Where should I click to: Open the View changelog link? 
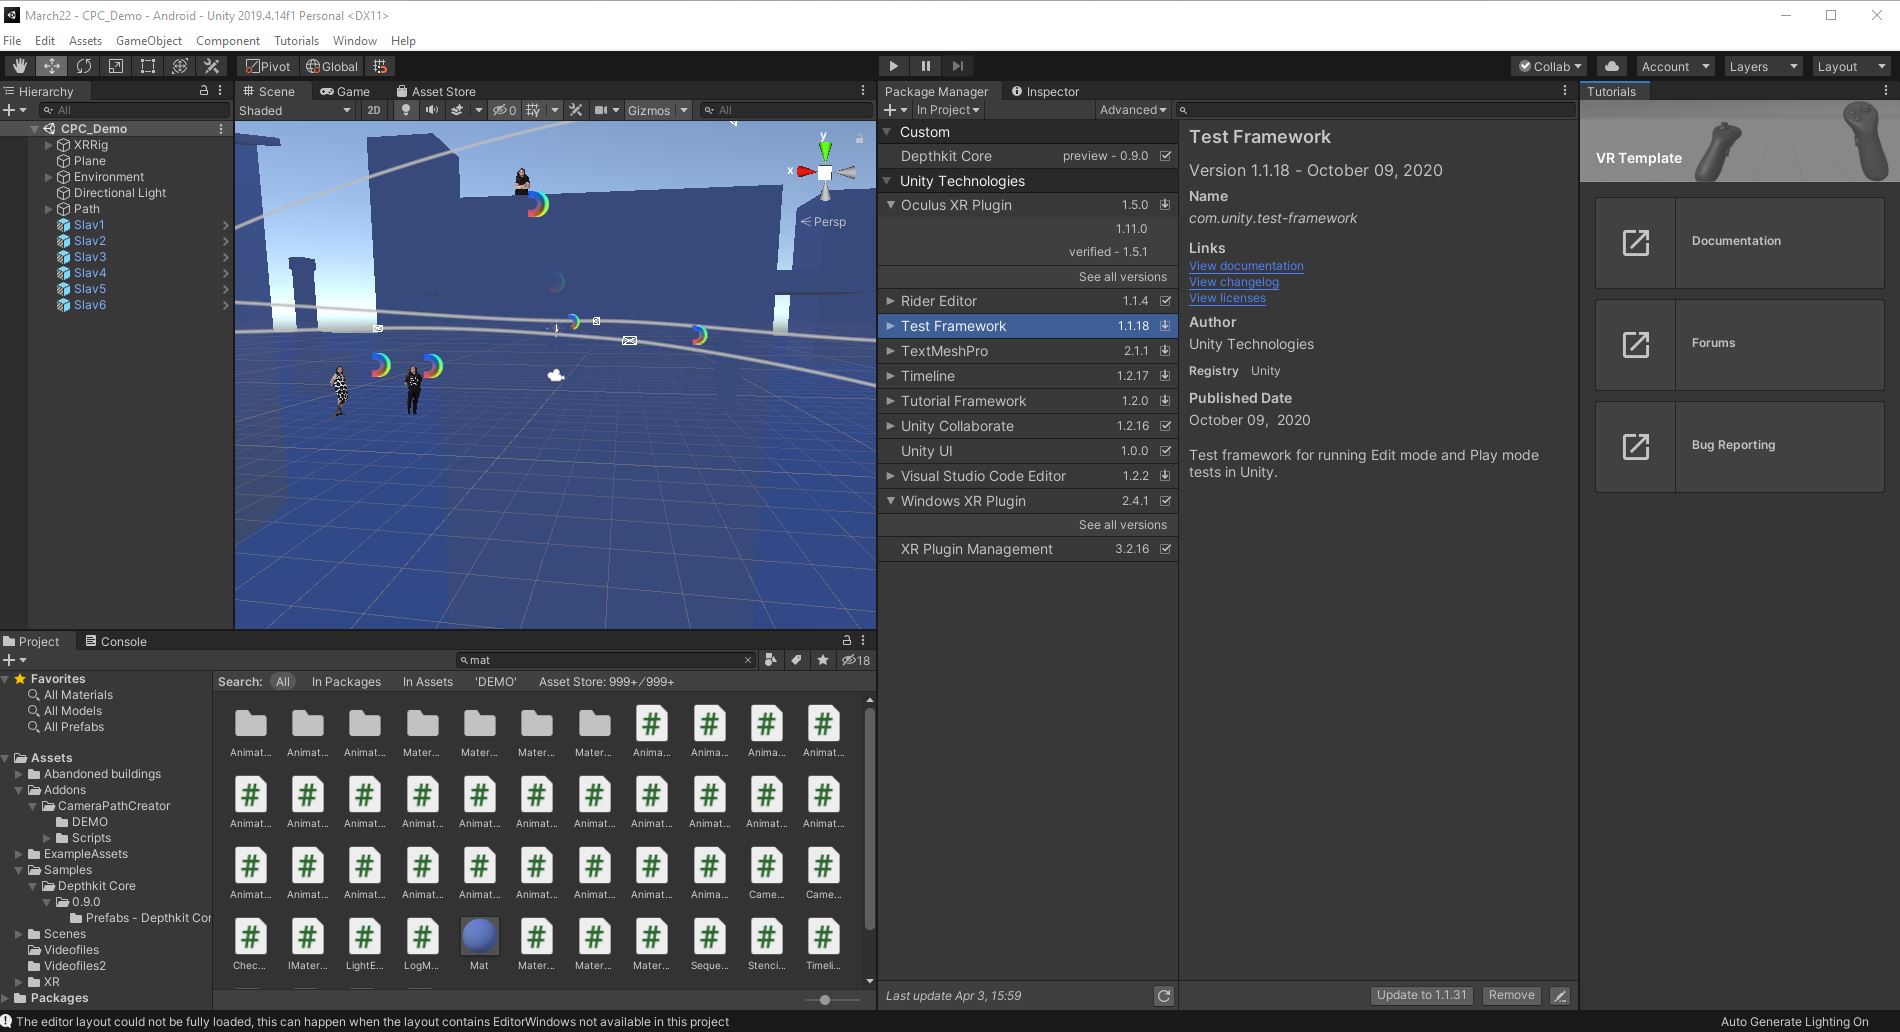tap(1233, 282)
